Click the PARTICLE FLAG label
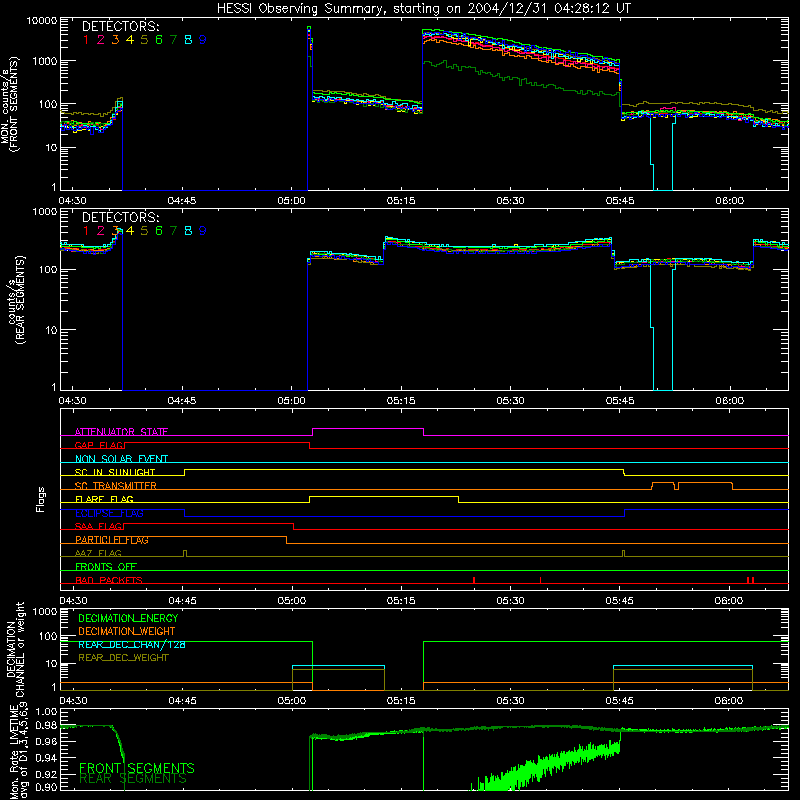This screenshot has width=800, height=800. 112,539
